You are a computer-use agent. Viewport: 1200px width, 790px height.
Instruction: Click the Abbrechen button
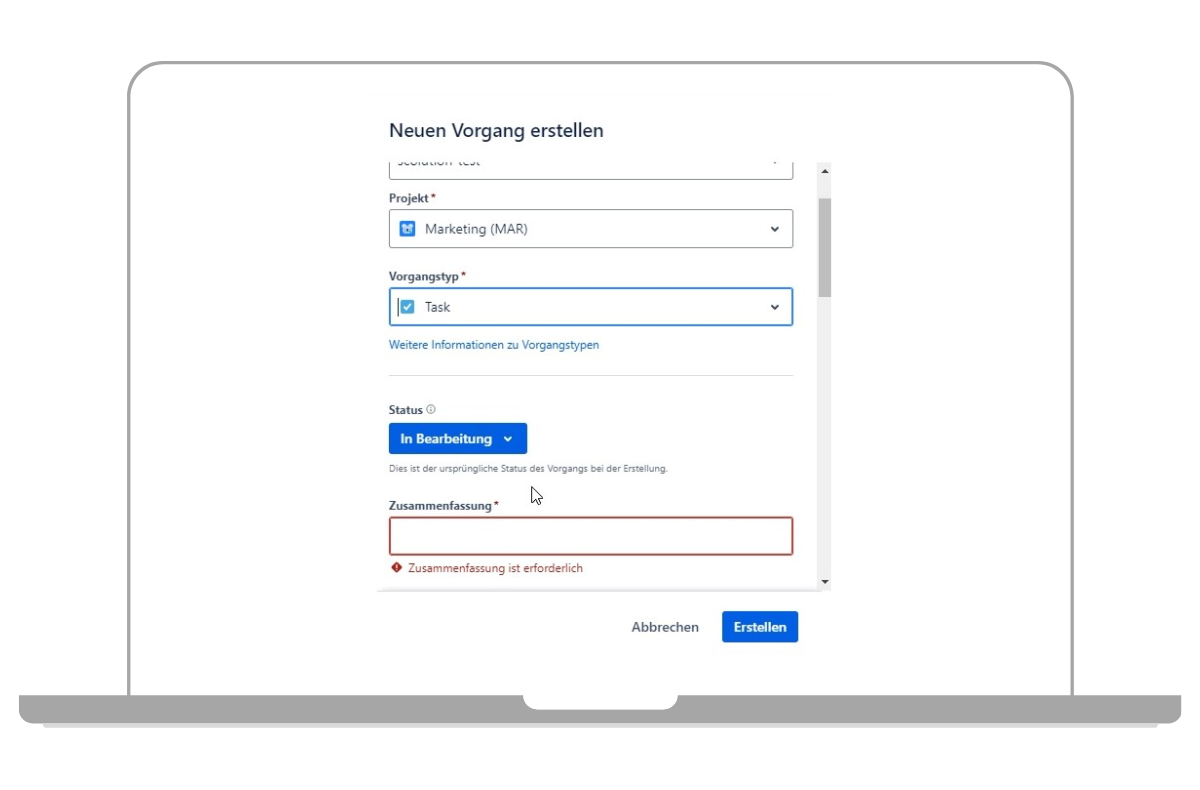(x=664, y=627)
